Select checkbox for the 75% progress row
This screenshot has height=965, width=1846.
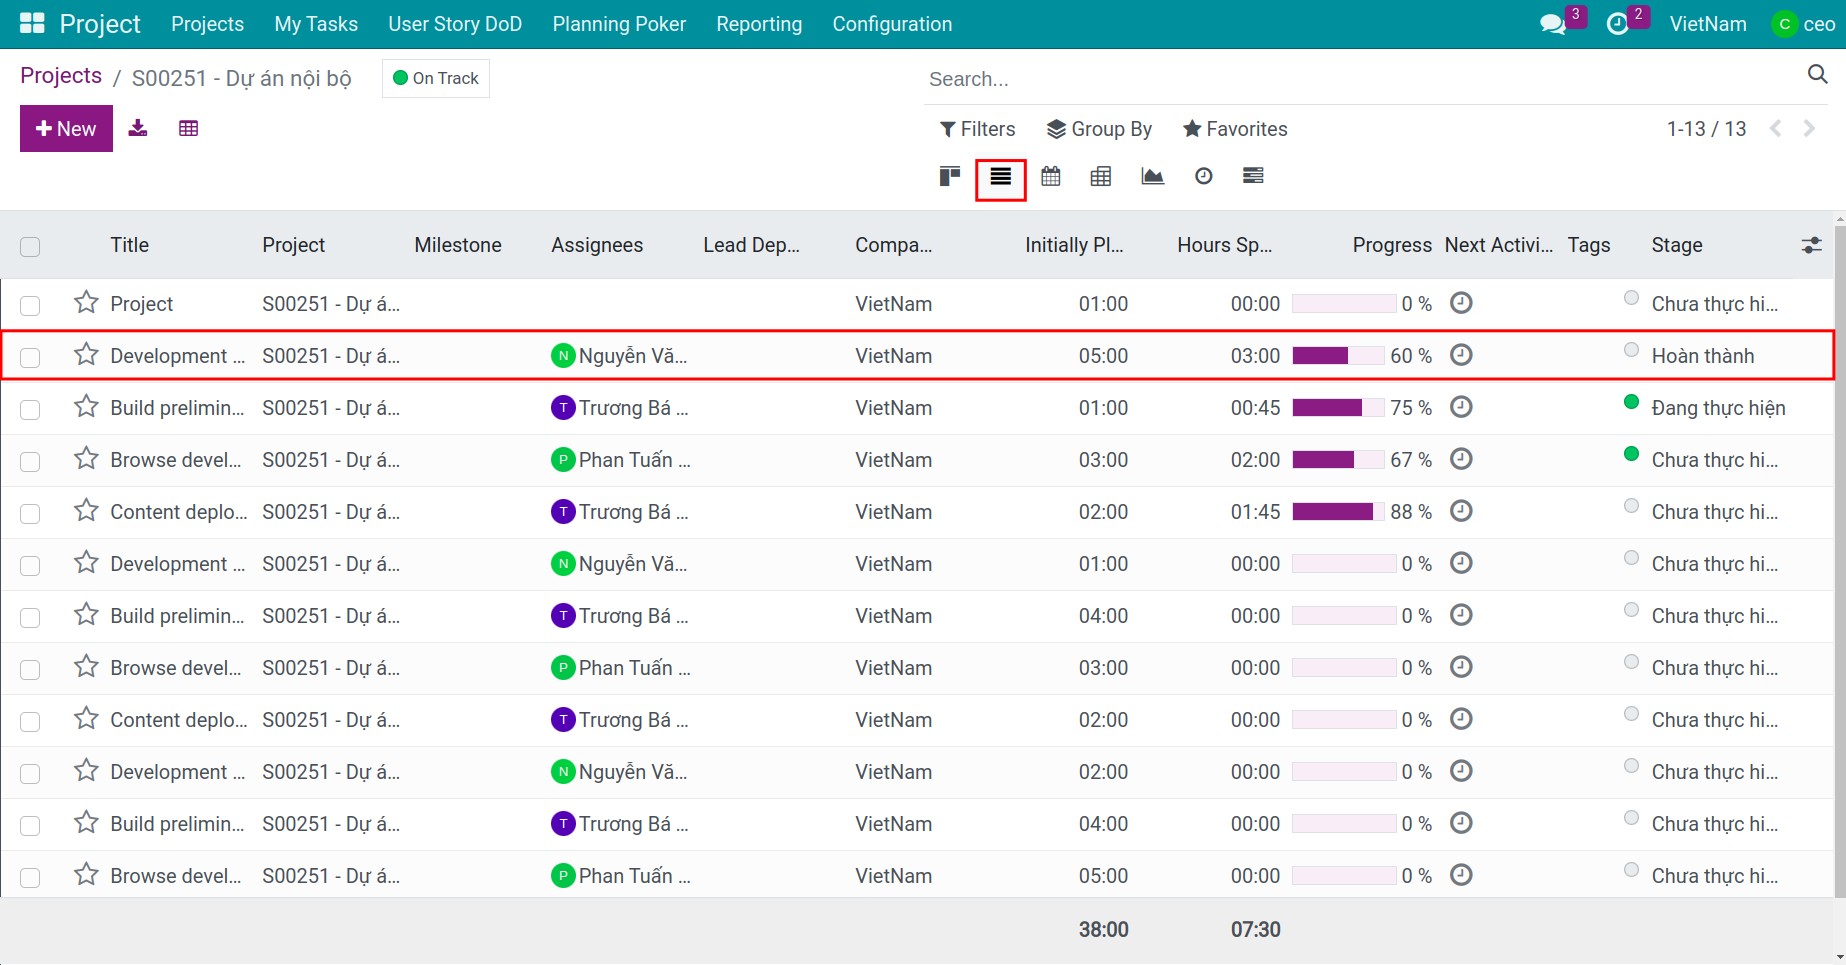click(30, 409)
